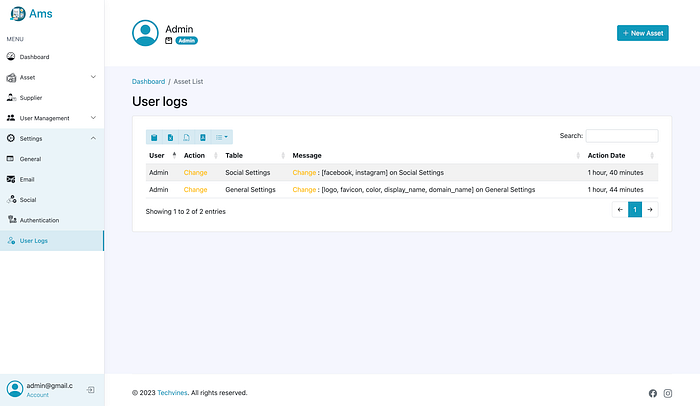Click the Techvines footer link
The width and height of the screenshot is (700, 406).
(x=172, y=393)
